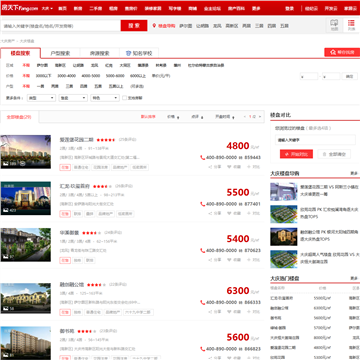This screenshot has width=360, height=360.
Task: Expand the 大庆 city dropdown in the top bar
Action: coord(47,8)
